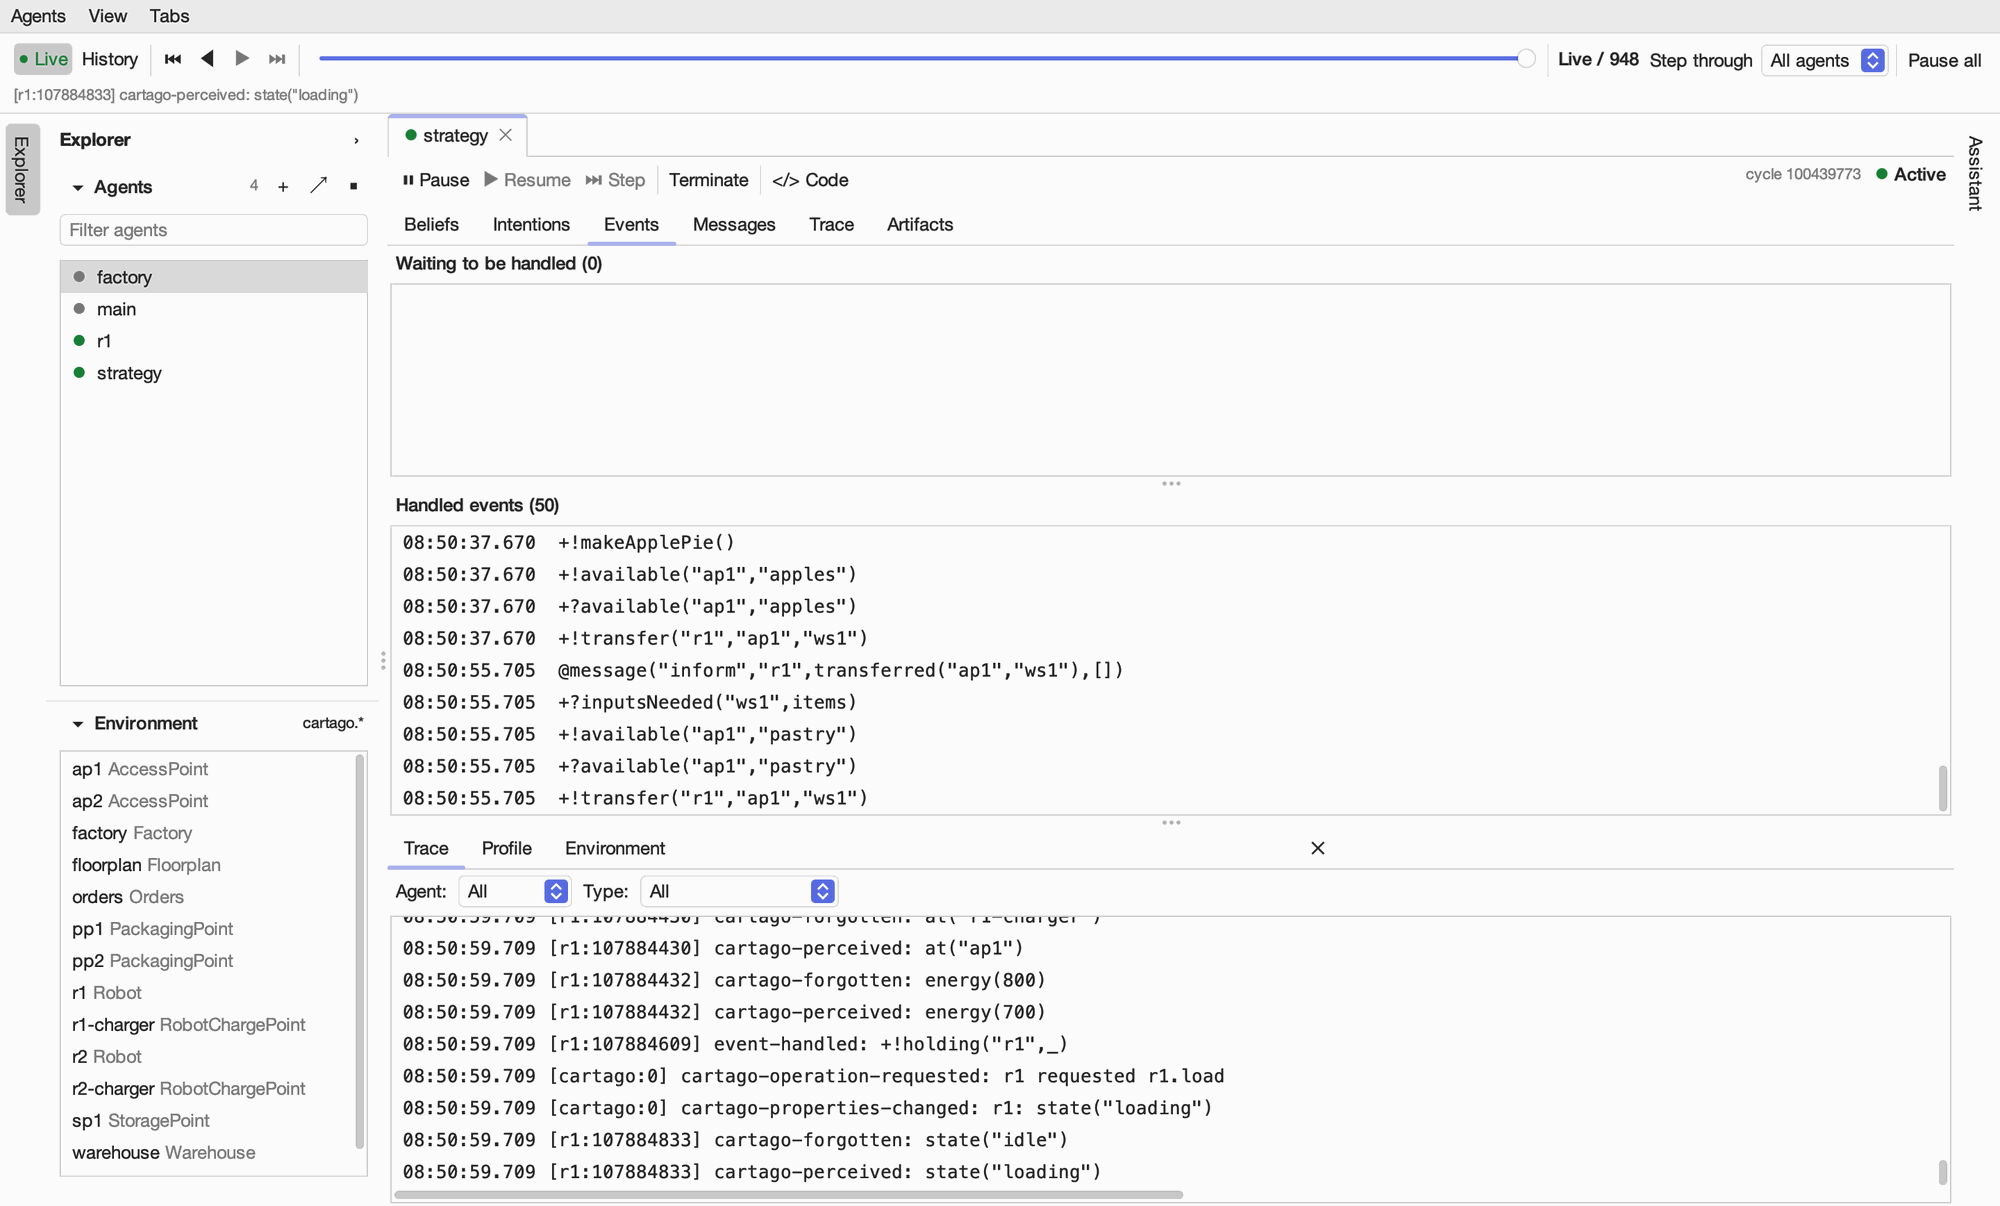The width and height of the screenshot is (2000, 1206).
Task: Switch to the Messages tab
Action: point(734,225)
